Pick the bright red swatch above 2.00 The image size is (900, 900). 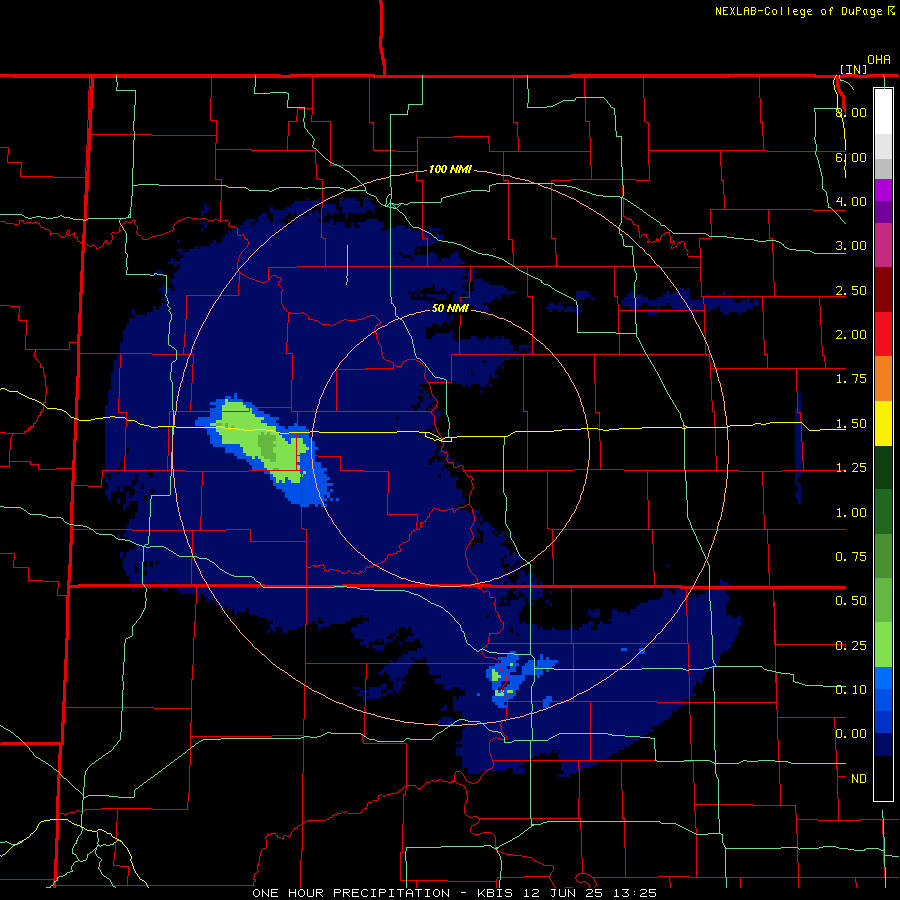(x=883, y=334)
